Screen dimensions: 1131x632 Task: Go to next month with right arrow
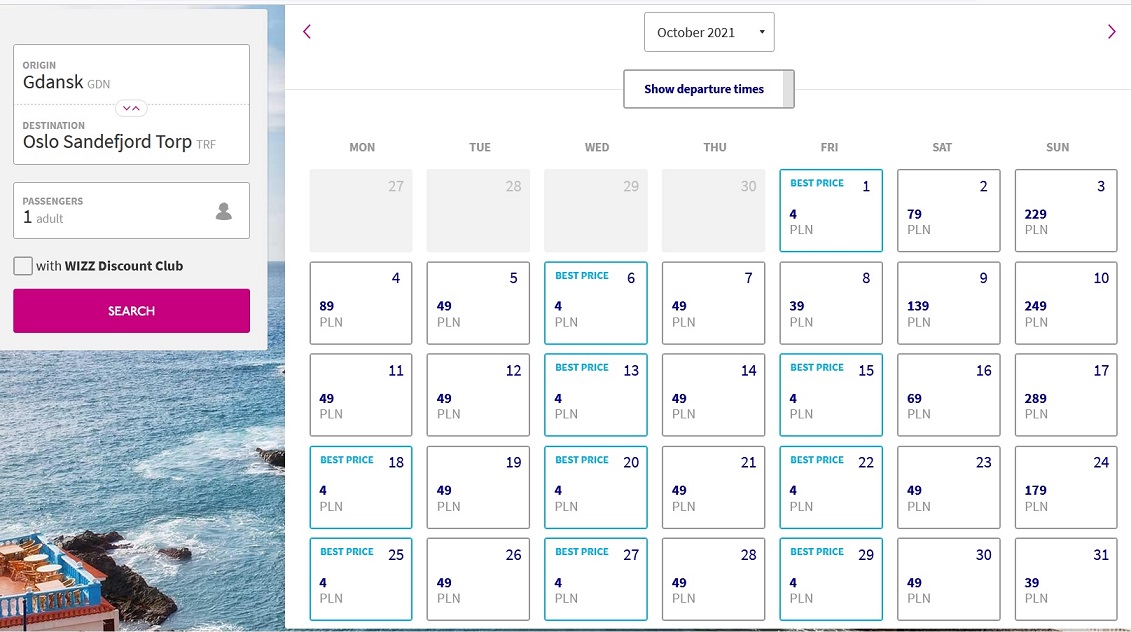[1112, 32]
